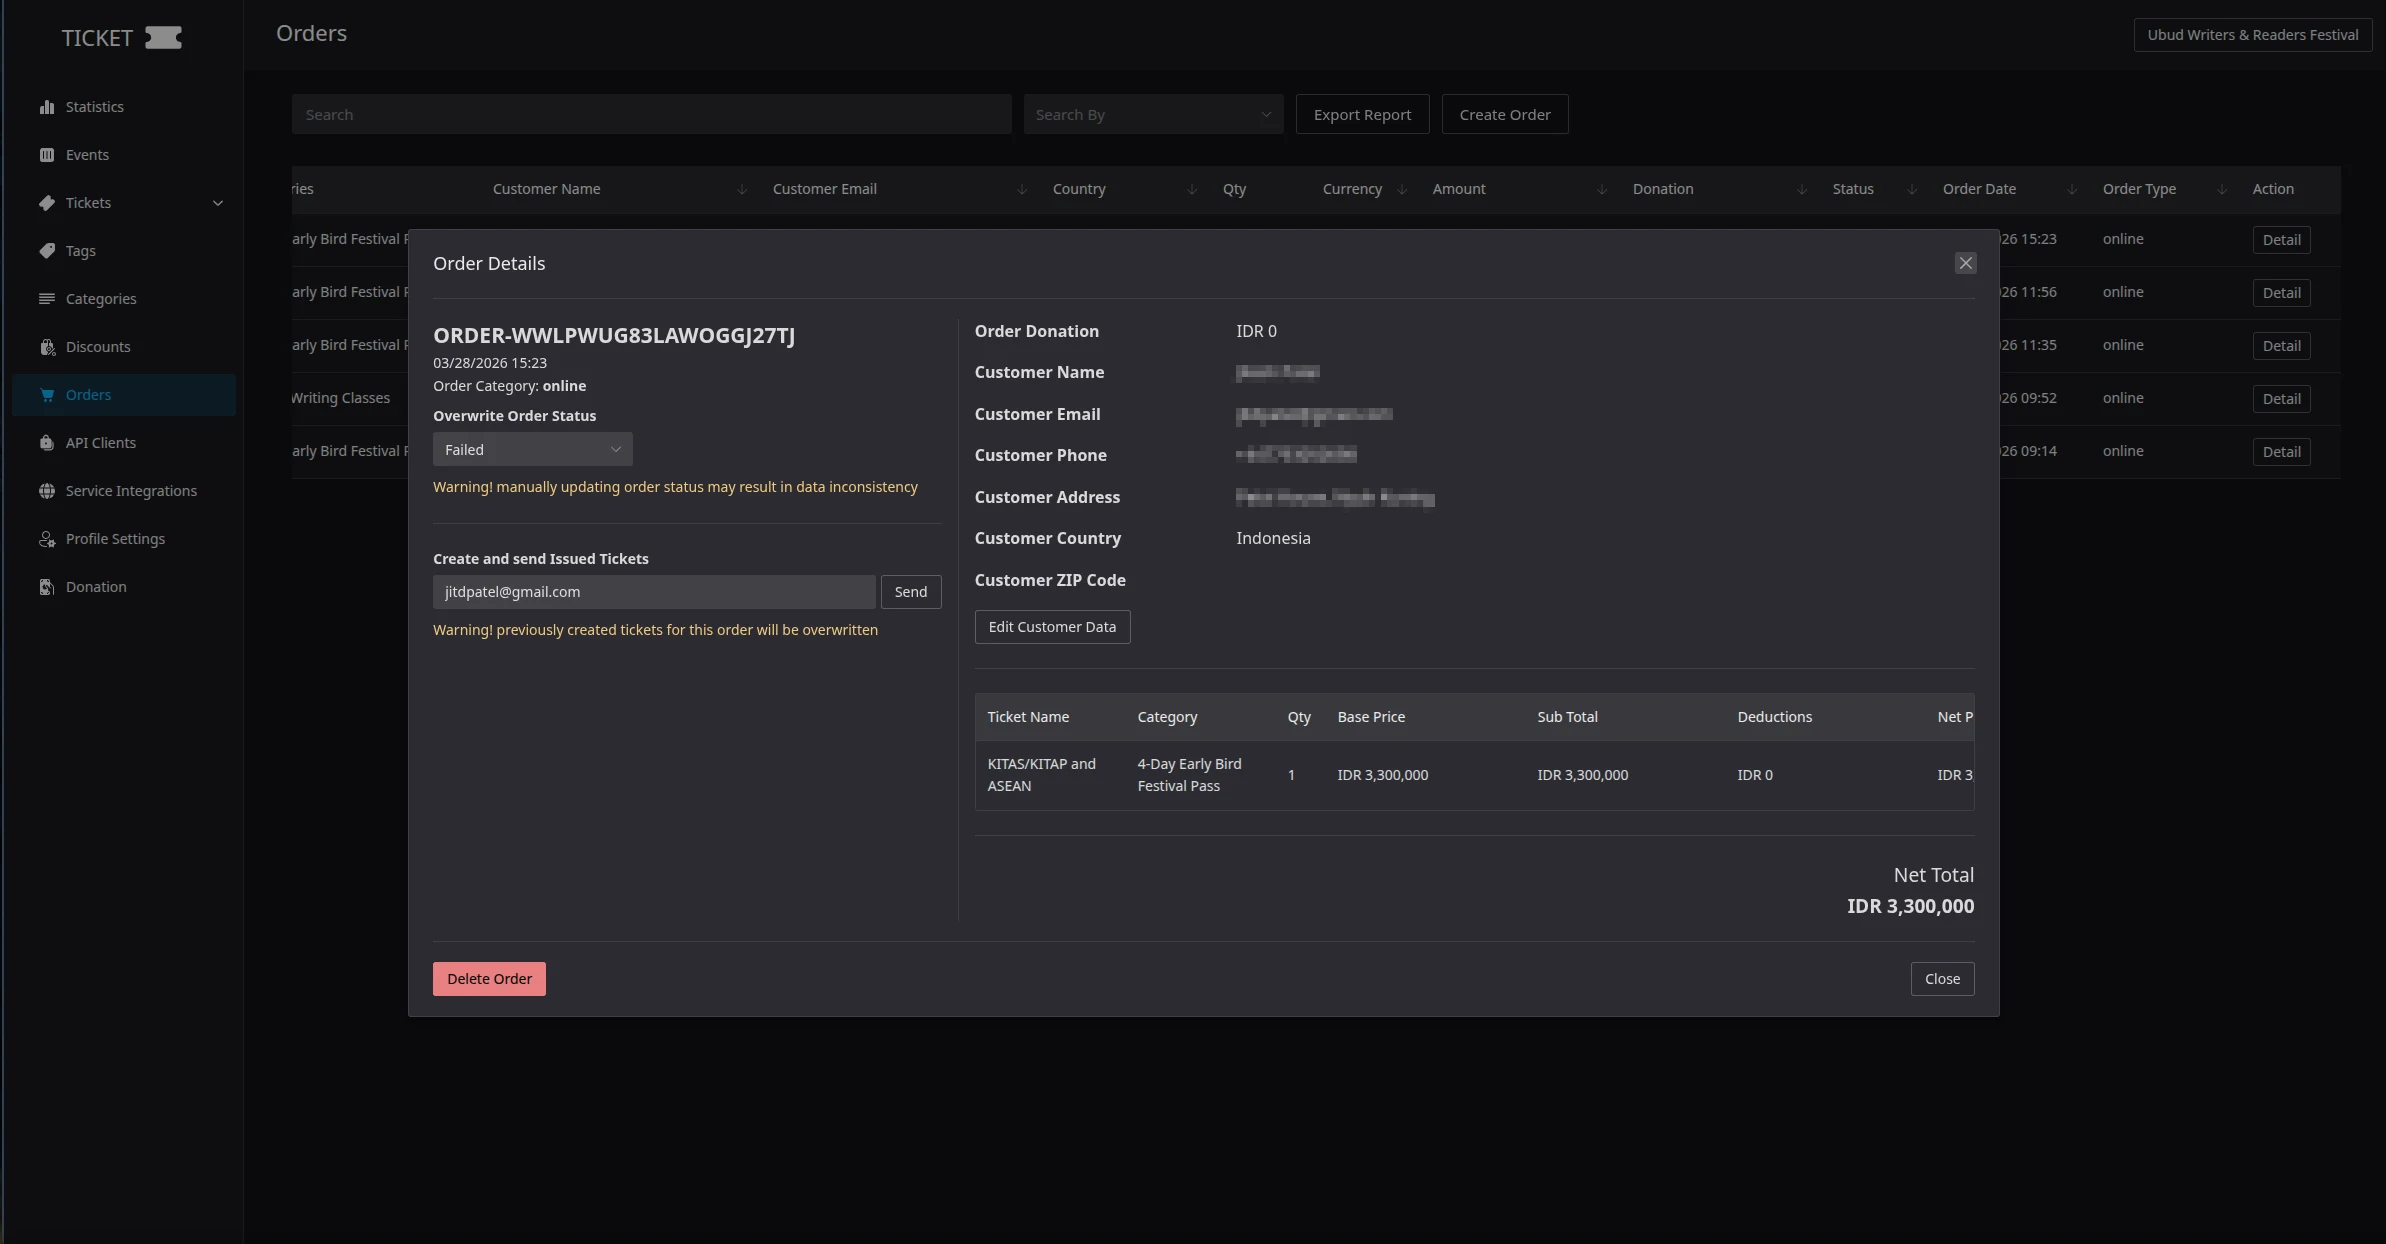Click the Statistics bar chart icon
The height and width of the screenshot is (1244, 2386).
47,107
